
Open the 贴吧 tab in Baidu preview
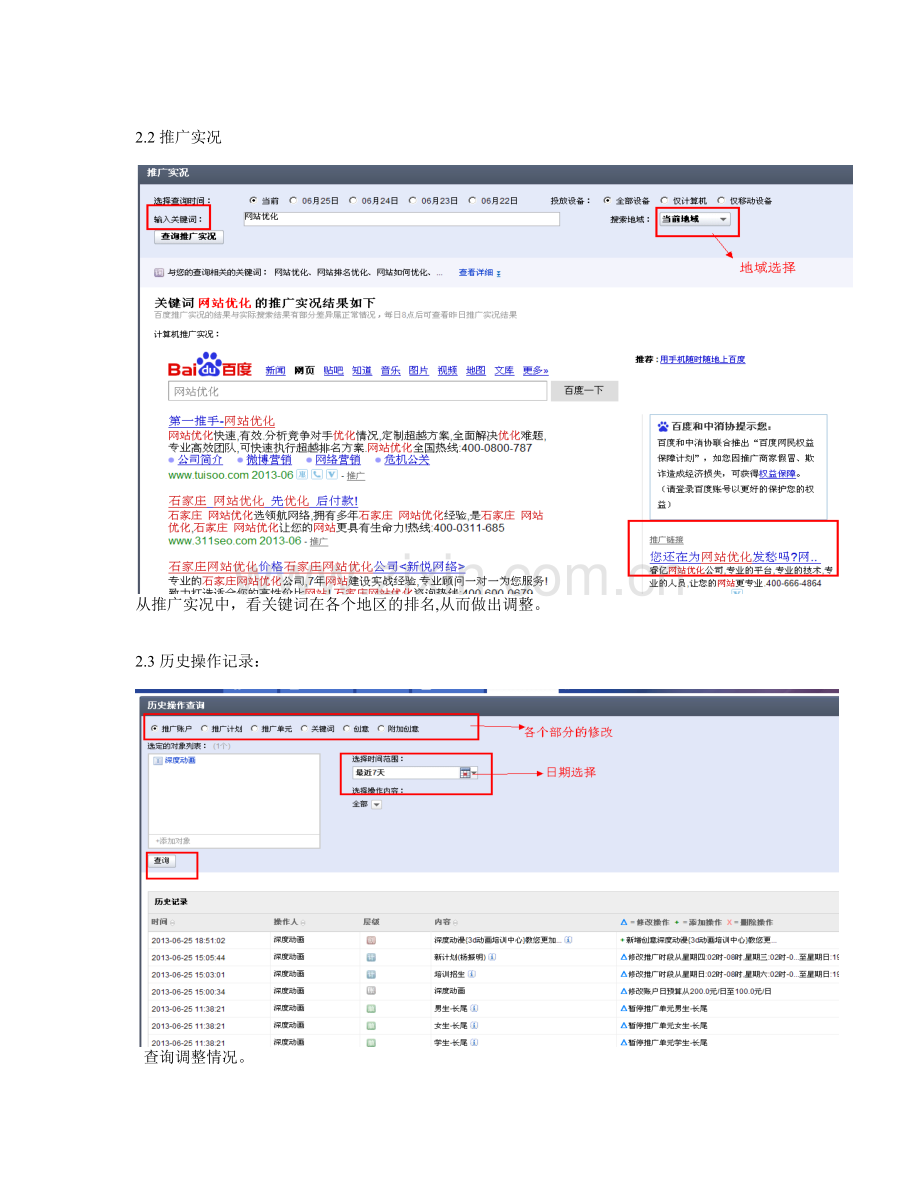pos(334,371)
